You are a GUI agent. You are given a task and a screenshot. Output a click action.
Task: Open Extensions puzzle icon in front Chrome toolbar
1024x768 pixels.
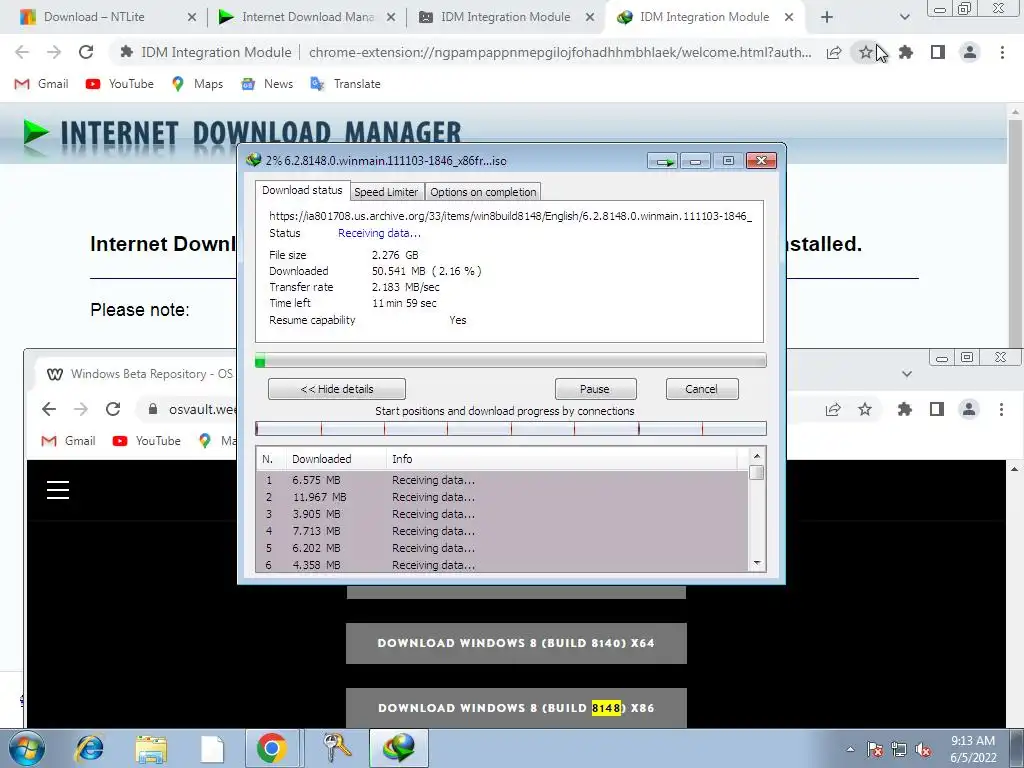pos(905,52)
